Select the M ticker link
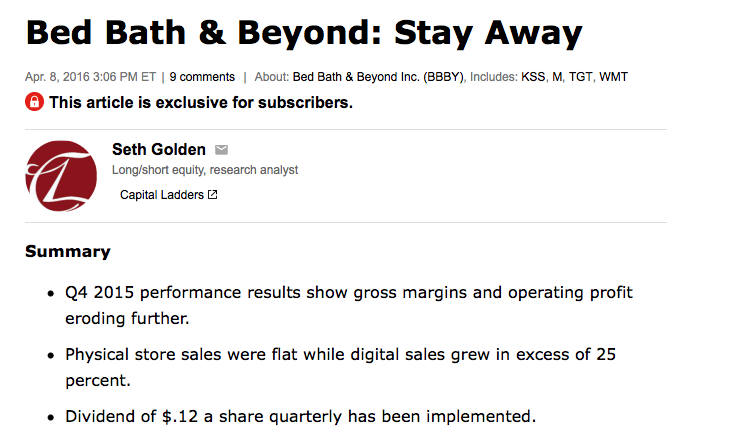The image size is (730, 437). click(558, 77)
